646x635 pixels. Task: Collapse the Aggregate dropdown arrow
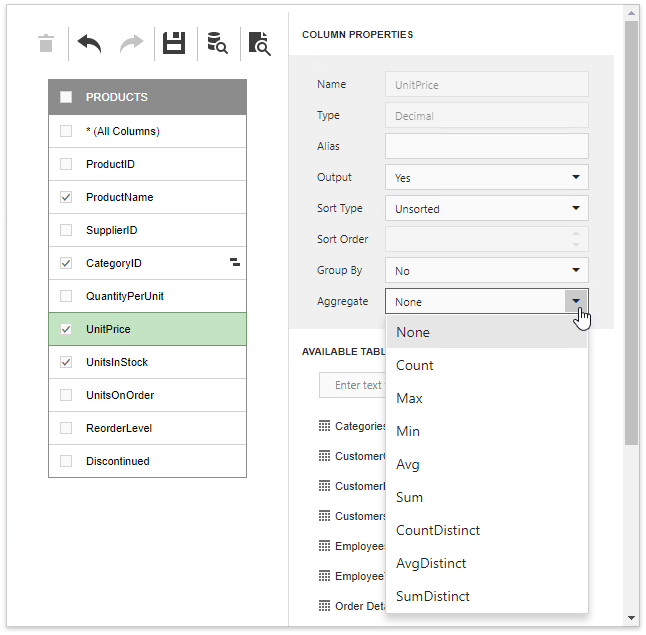576,301
